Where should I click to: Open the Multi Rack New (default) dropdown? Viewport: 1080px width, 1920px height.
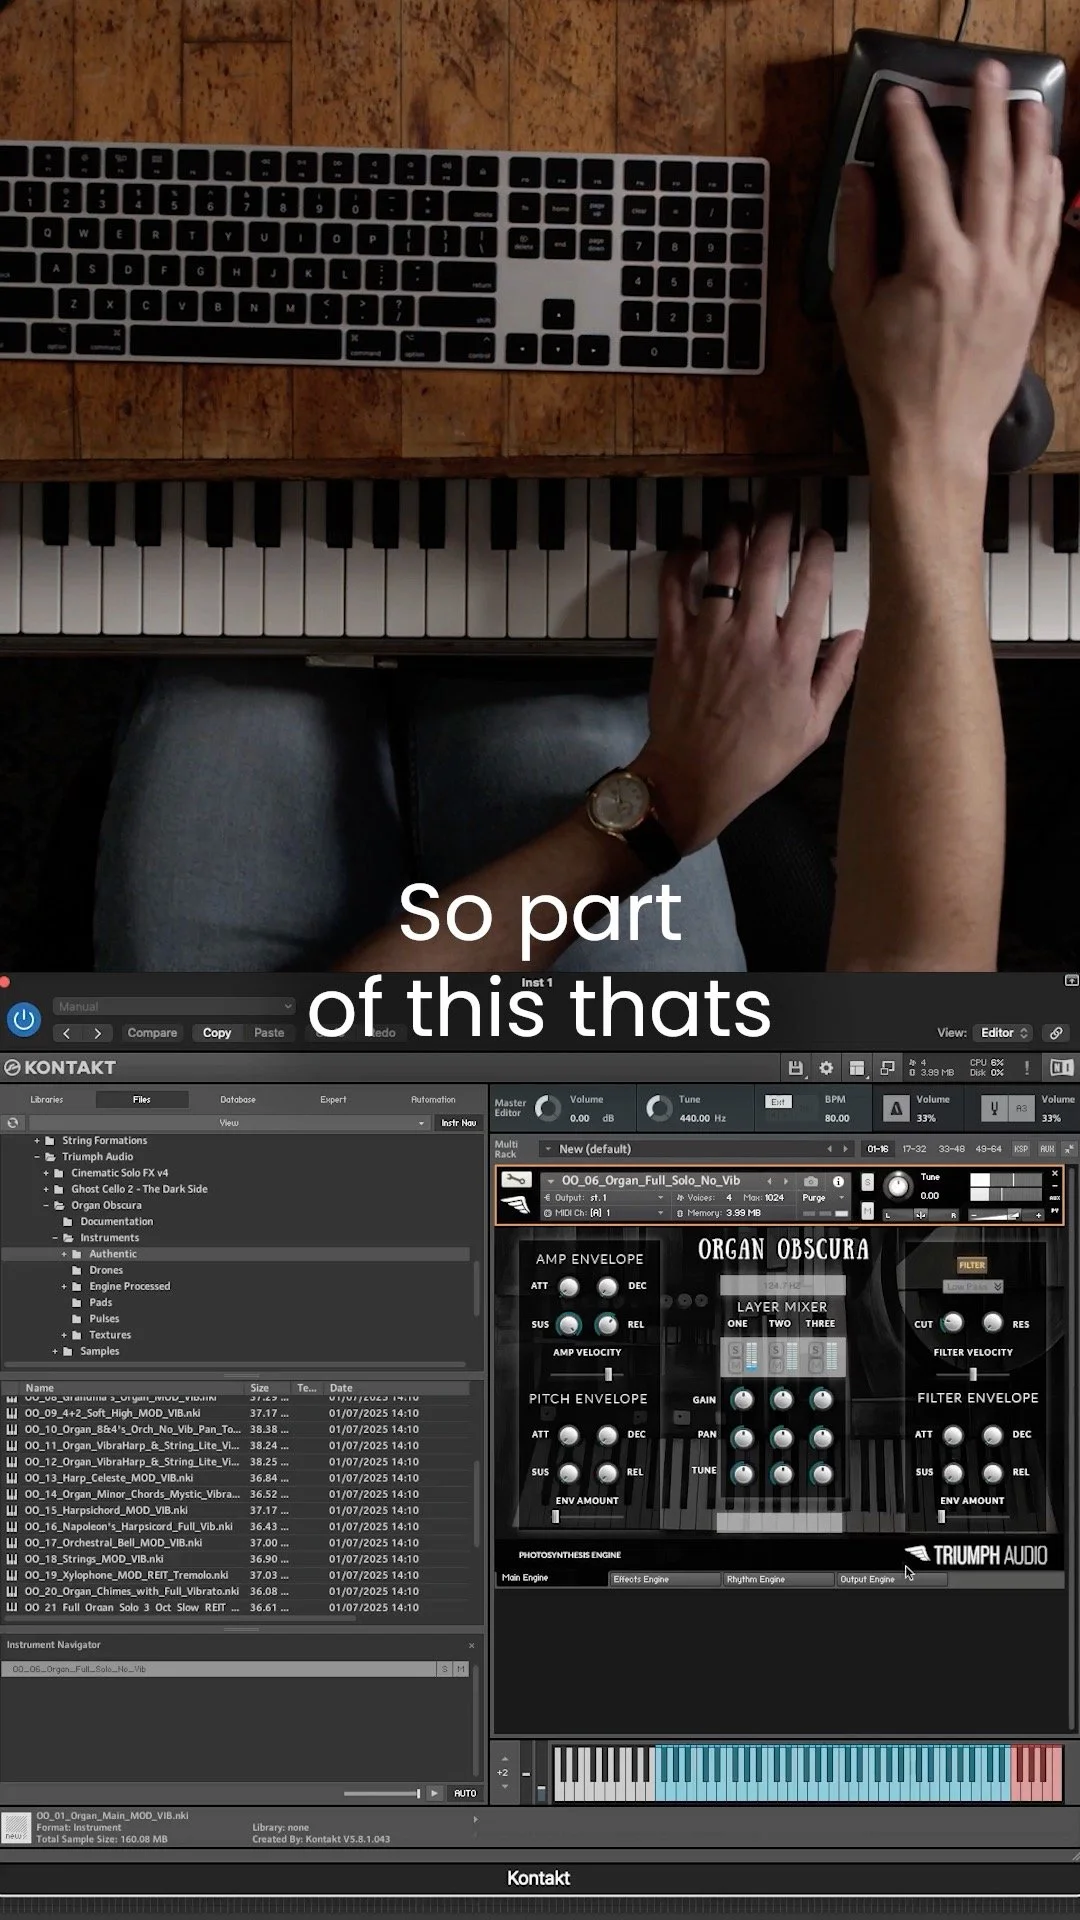pos(697,1149)
